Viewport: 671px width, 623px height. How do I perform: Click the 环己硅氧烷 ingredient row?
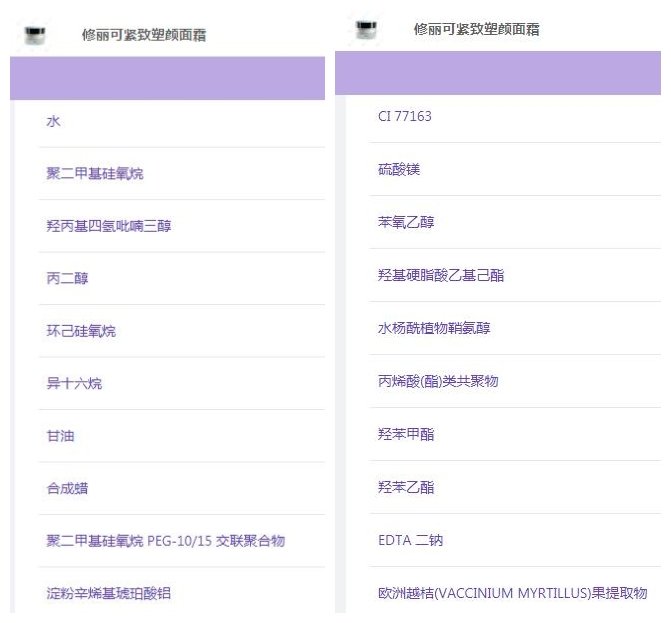[x=81, y=331]
